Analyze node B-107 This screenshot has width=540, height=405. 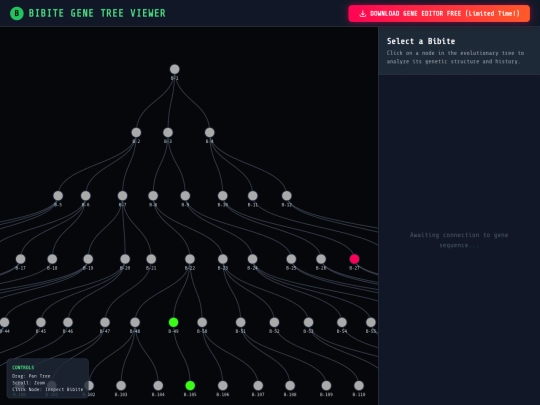[x=258, y=386]
